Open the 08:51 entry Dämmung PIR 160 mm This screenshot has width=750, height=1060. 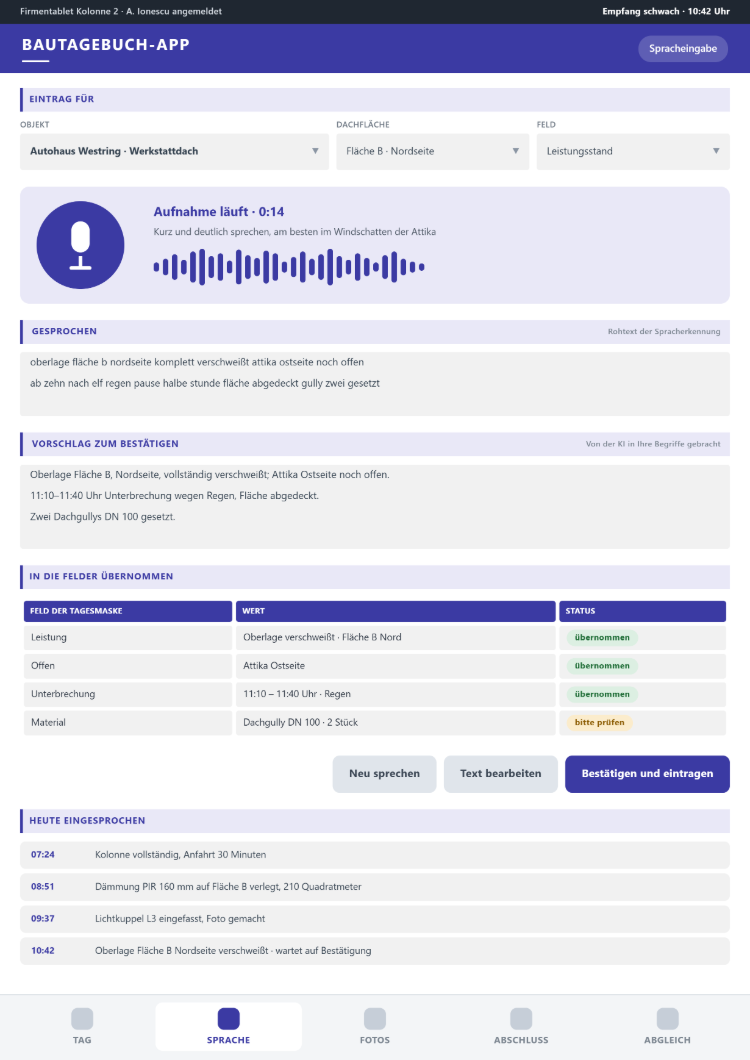(375, 887)
